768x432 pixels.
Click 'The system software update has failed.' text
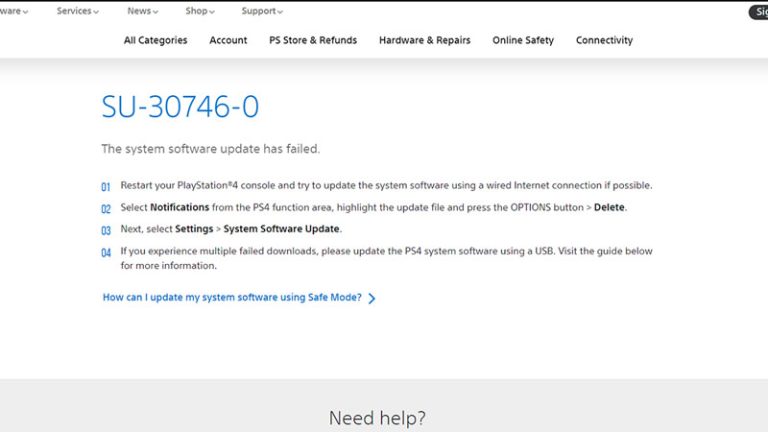click(x=211, y=149)
